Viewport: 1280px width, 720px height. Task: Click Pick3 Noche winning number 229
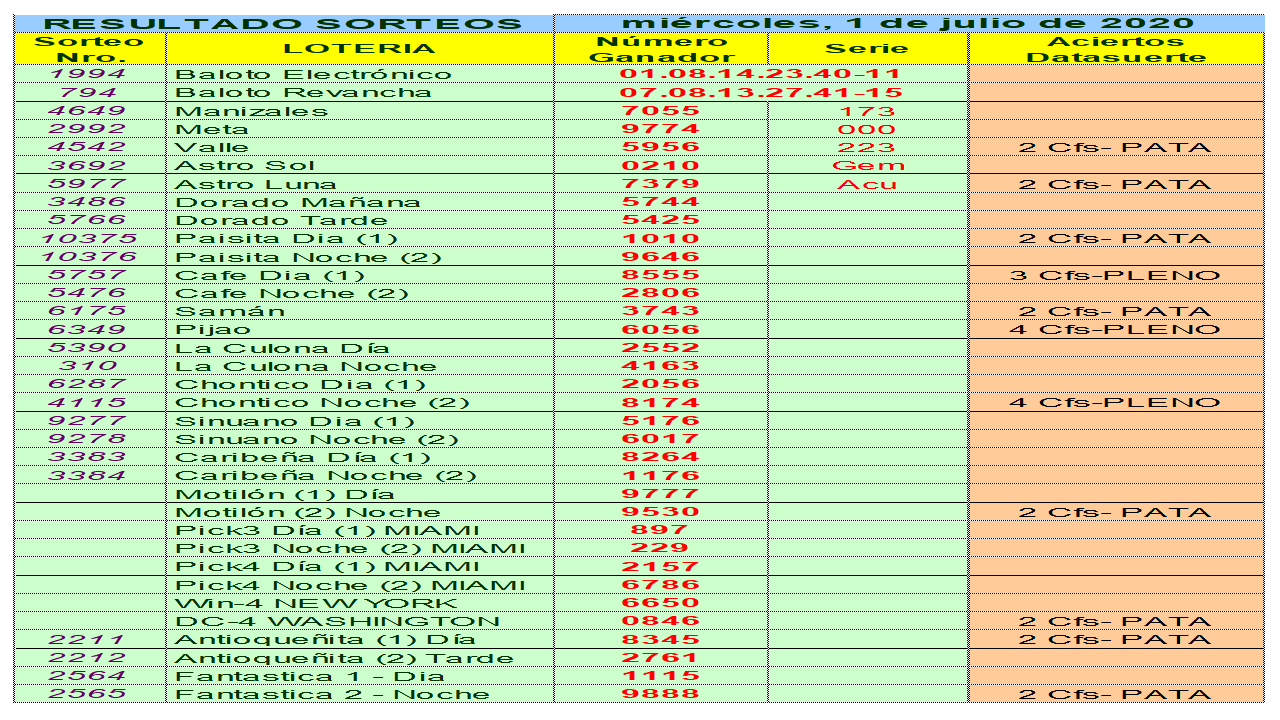(x=660, y=548)
